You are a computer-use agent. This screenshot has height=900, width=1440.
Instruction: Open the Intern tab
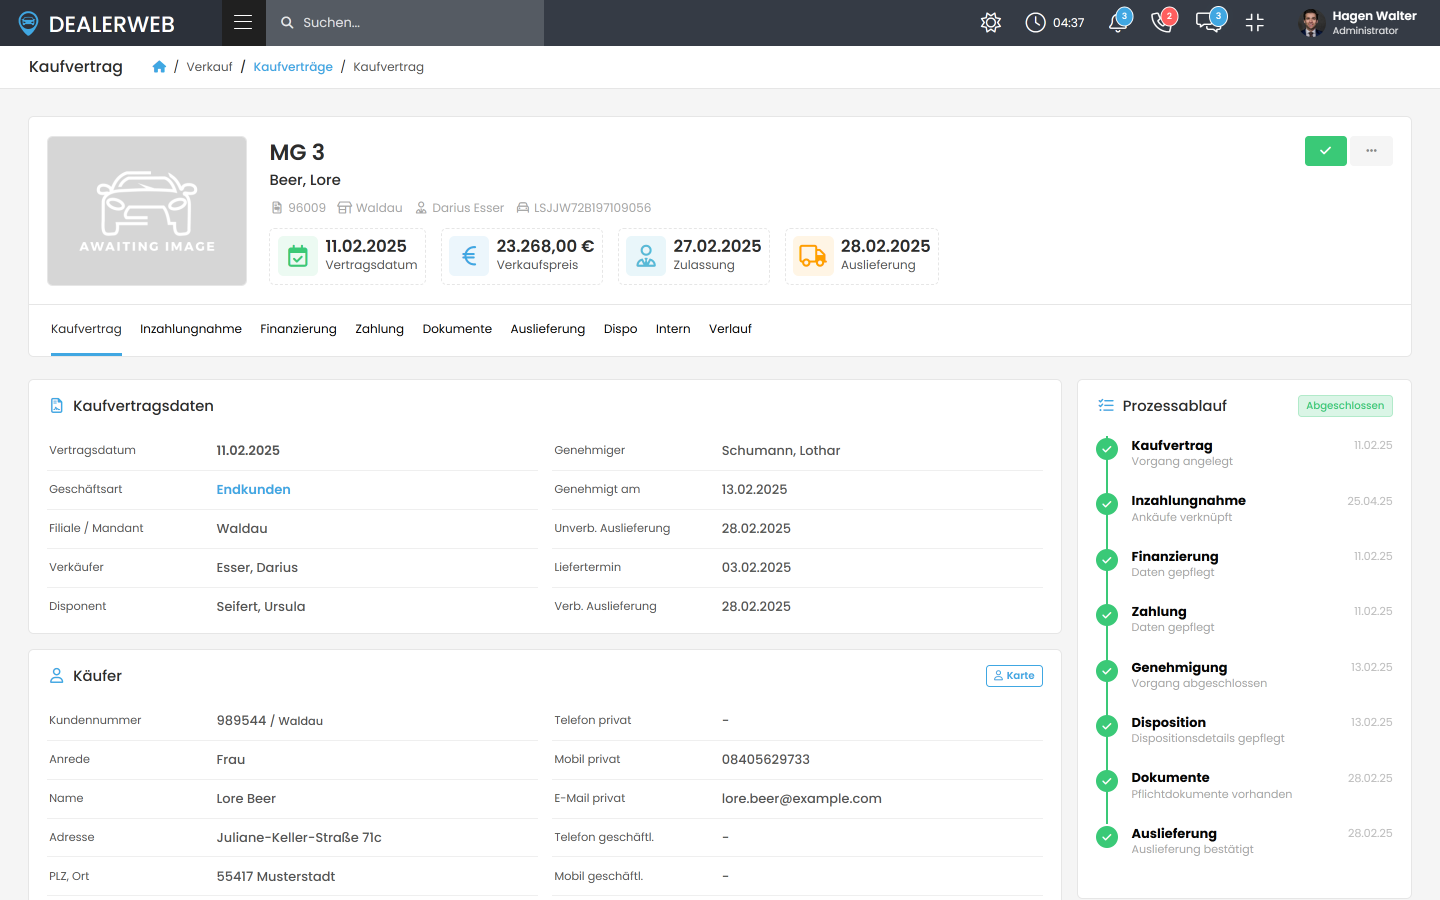click(673, 329)
